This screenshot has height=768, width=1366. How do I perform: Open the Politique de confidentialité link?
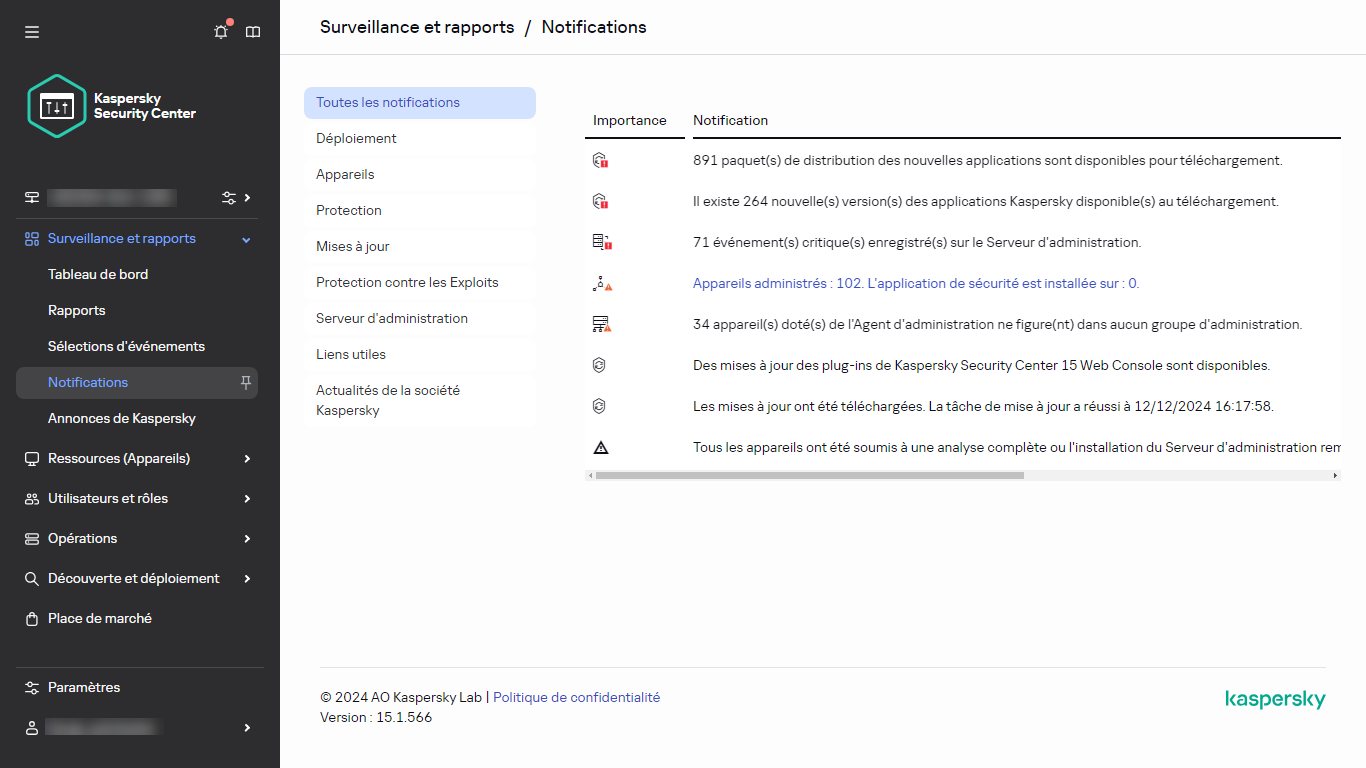[576, 697]
